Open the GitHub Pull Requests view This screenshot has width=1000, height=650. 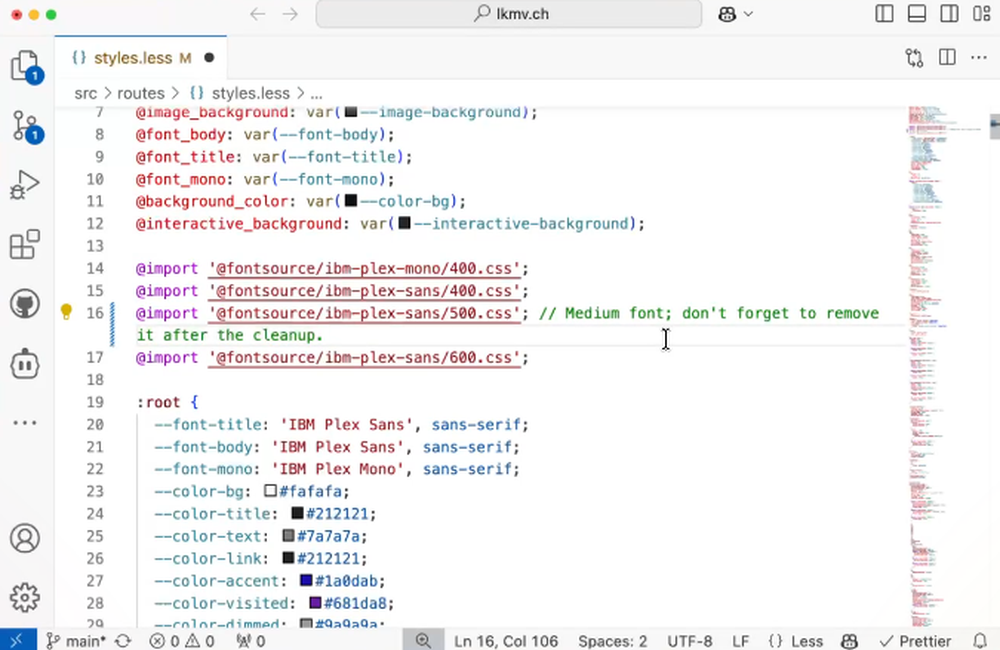(x=24, y=304)
